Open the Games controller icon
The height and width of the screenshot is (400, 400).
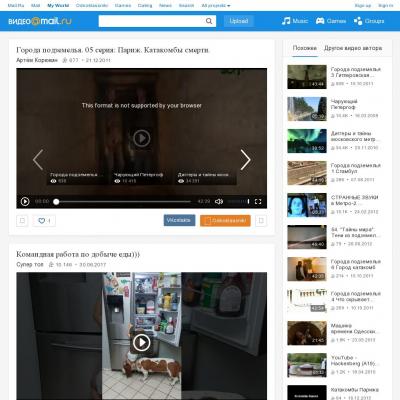(x=320, y=21)
